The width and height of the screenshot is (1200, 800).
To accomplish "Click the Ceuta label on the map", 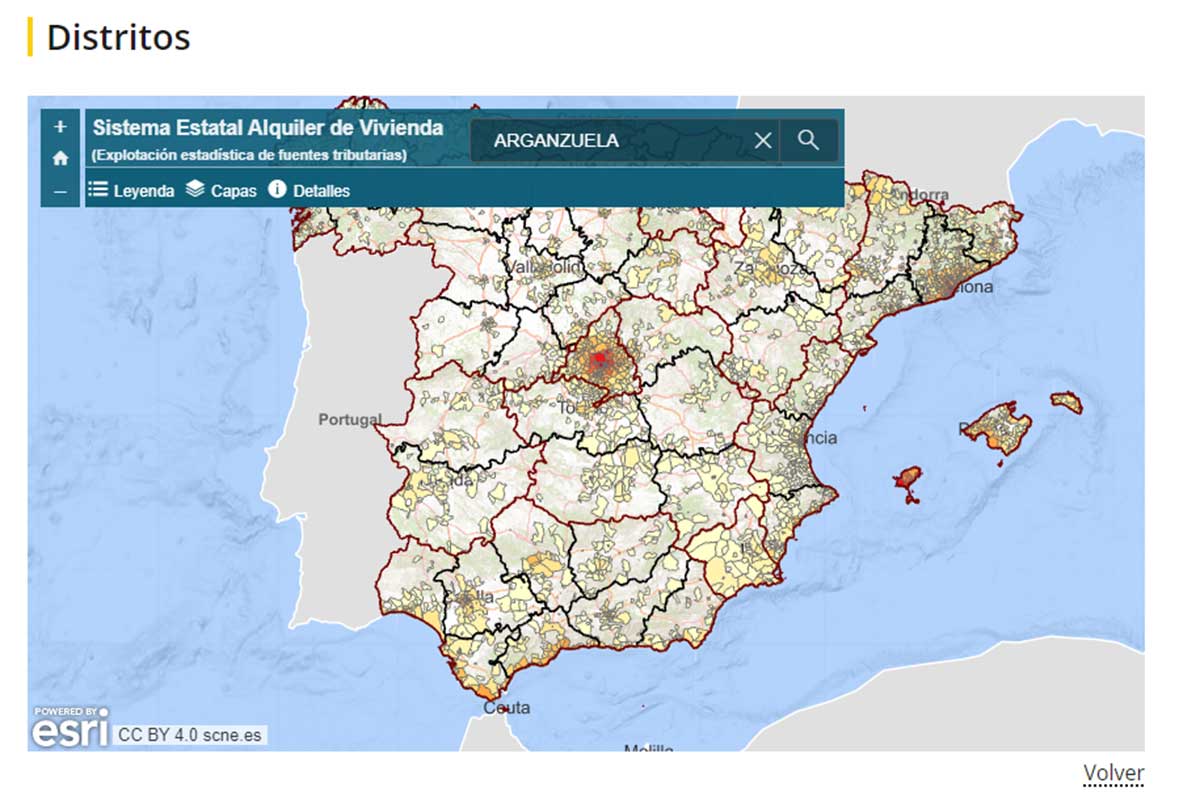I will 506,708.
